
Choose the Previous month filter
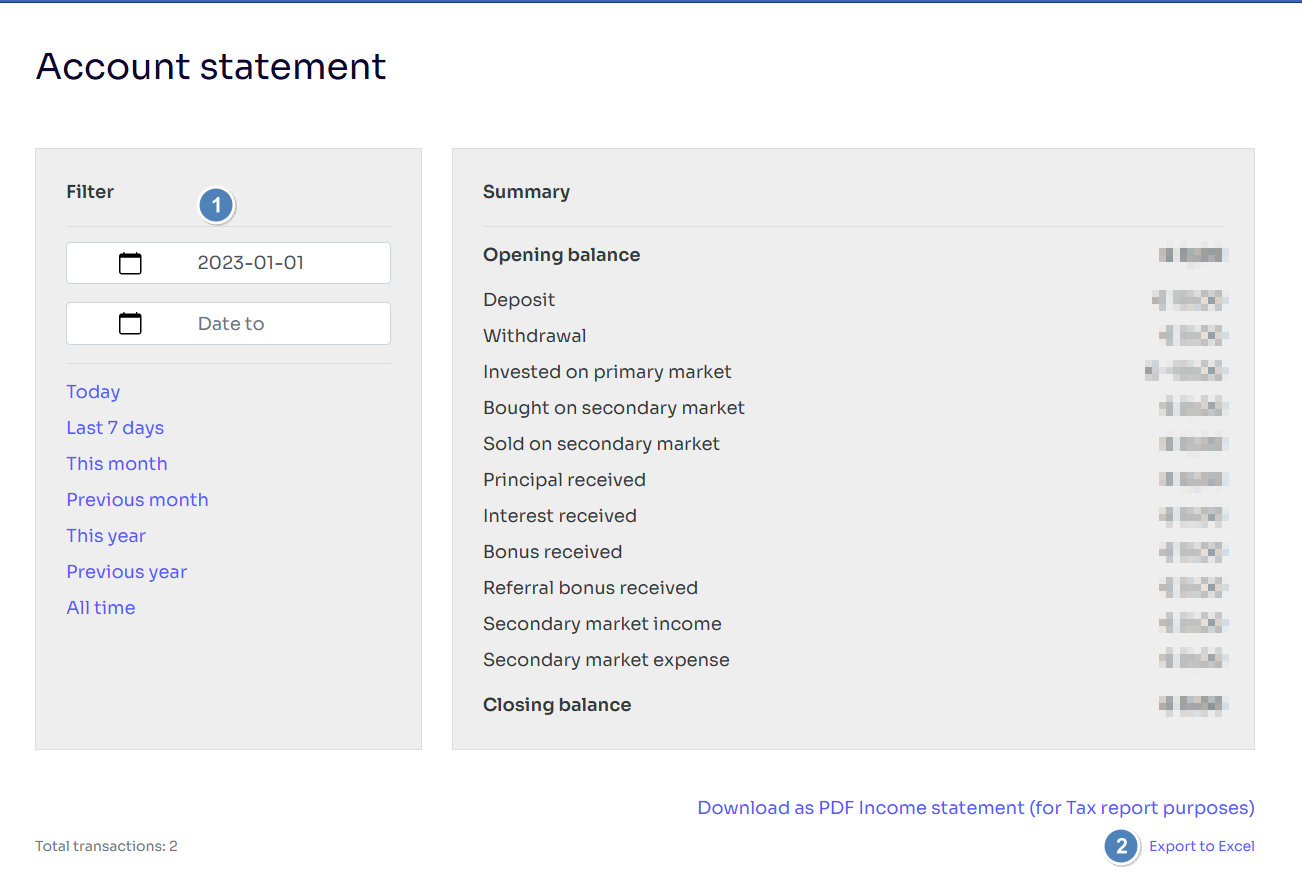137,500
